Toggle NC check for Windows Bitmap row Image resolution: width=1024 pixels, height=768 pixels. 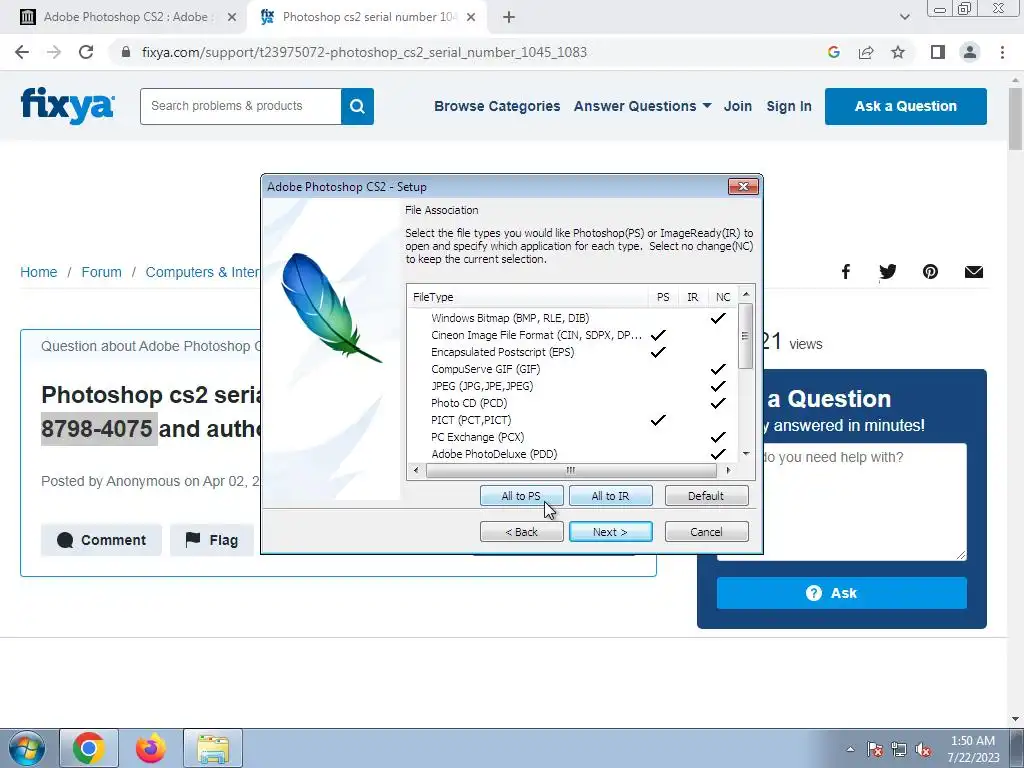(718, 318)
